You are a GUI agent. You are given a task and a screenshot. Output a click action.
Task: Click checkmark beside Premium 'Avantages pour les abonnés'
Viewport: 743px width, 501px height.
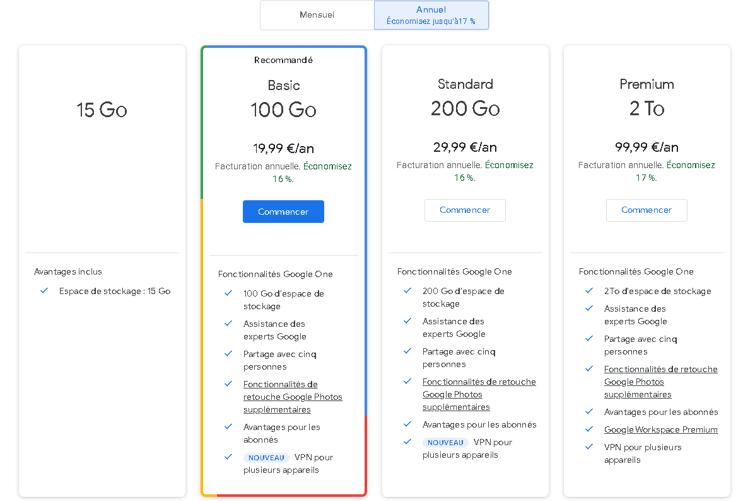(x=589, y=411)
